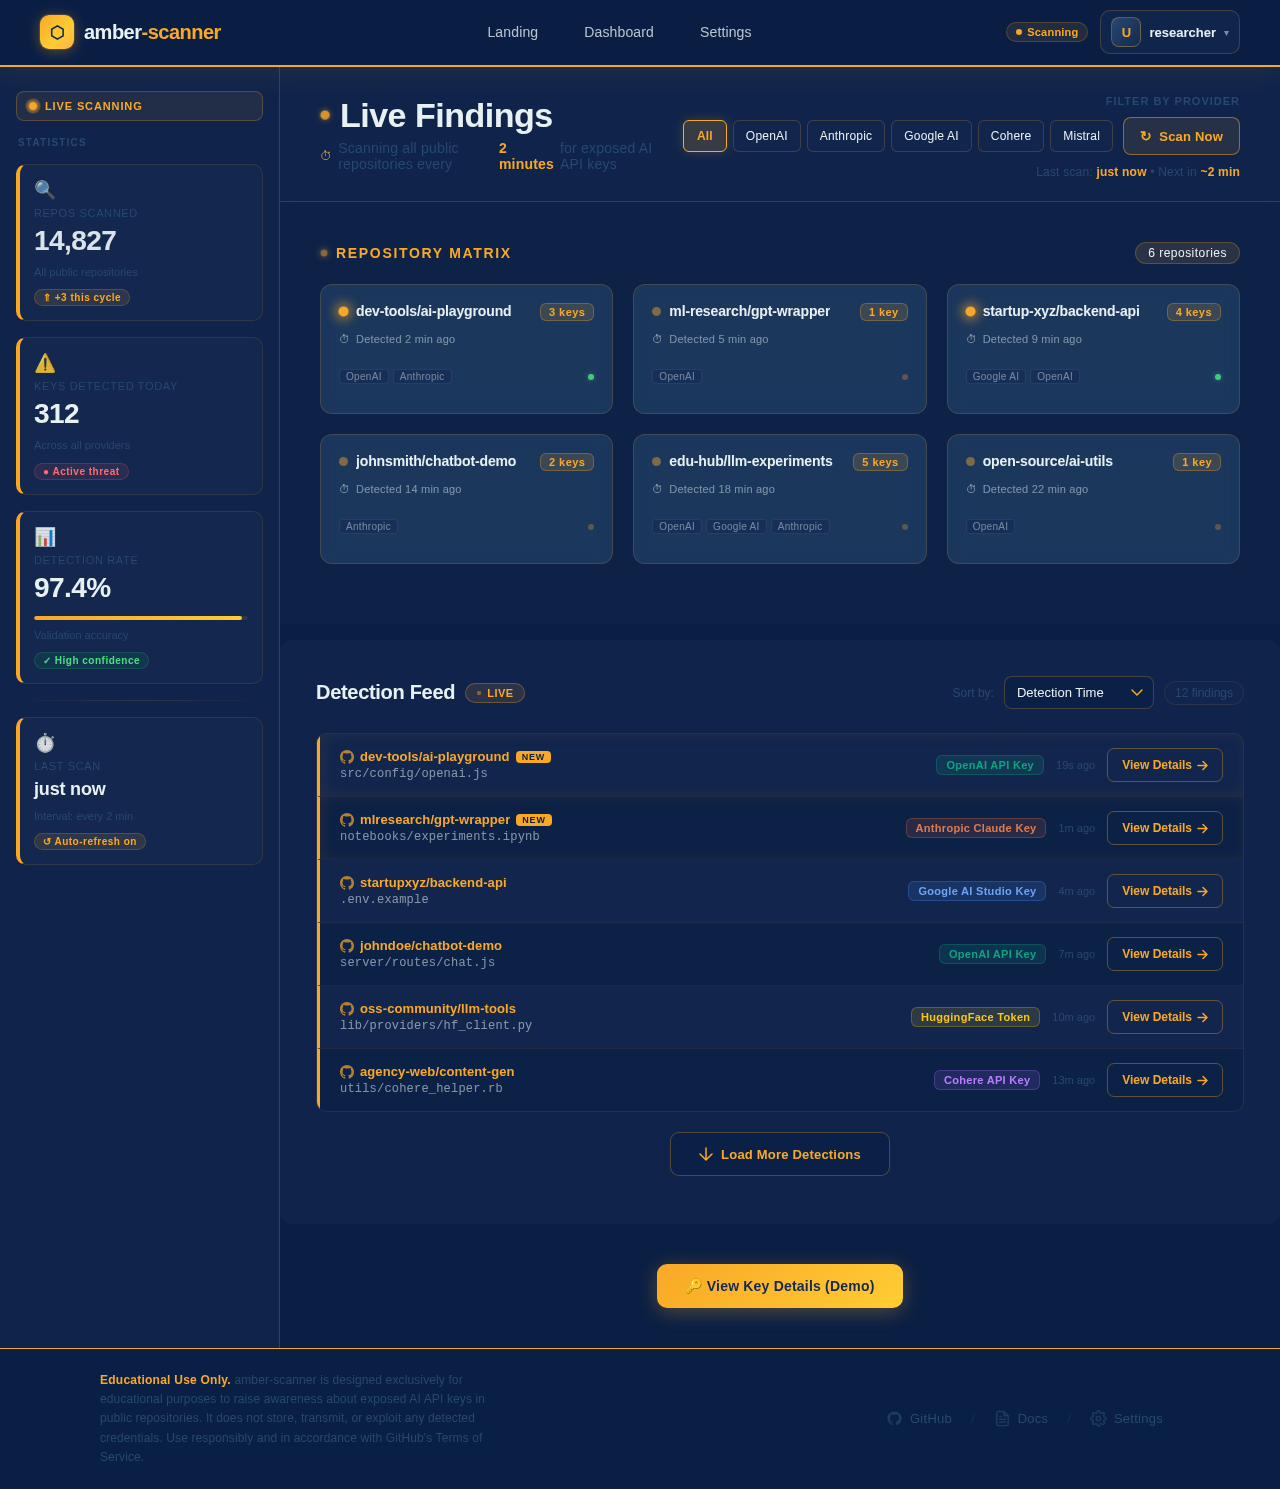Click the GitHub icon beside mlresearch/gpt-wrapper feed row
1280x1489 pixels.
[347, 820]
